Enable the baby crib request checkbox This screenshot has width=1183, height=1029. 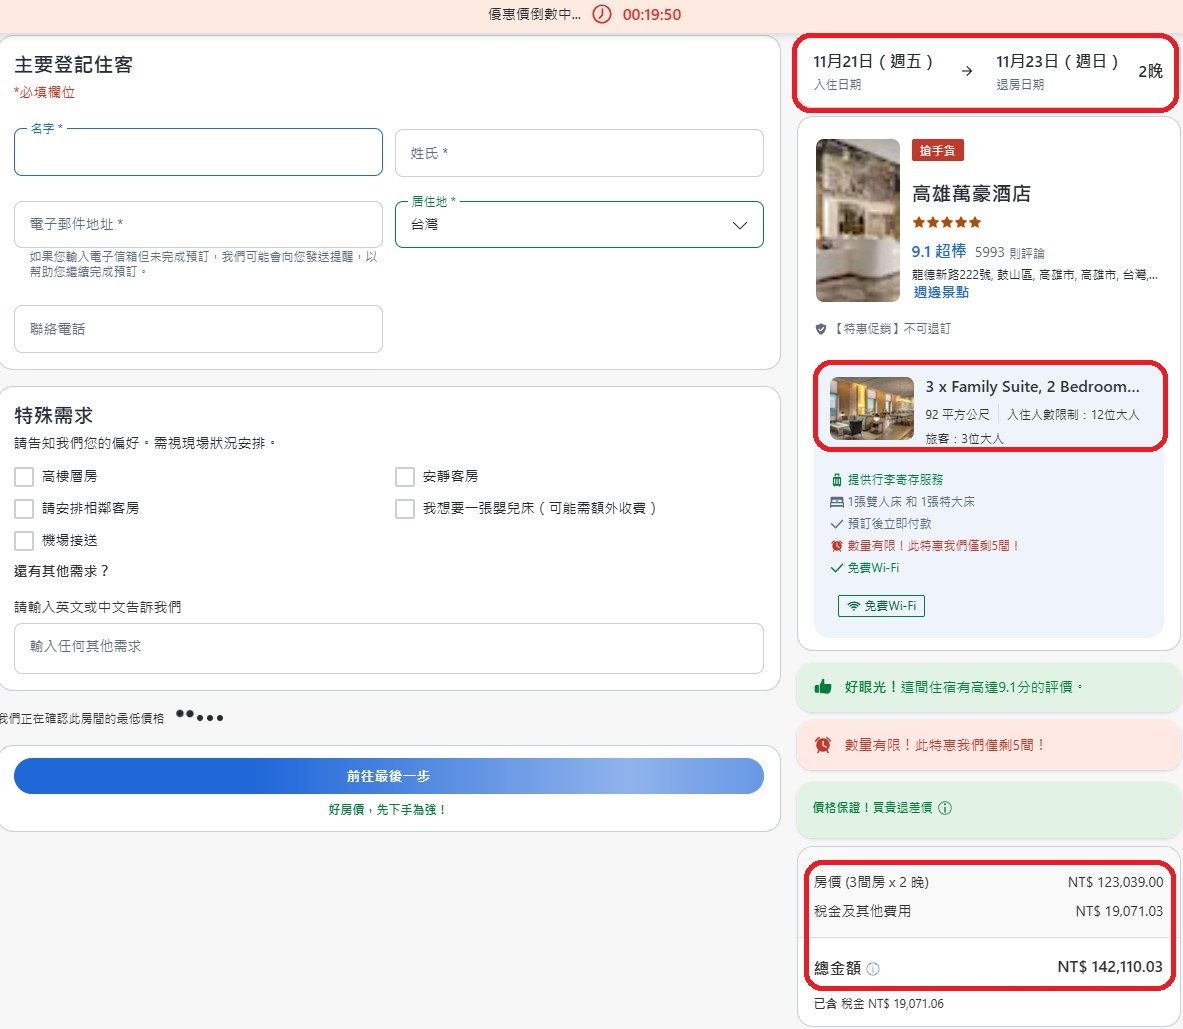404,508
